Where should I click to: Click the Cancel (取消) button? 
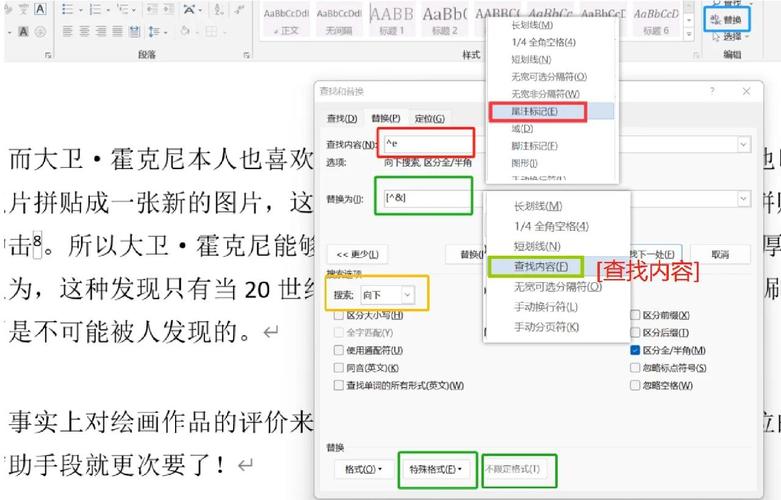tap(720, 254)
